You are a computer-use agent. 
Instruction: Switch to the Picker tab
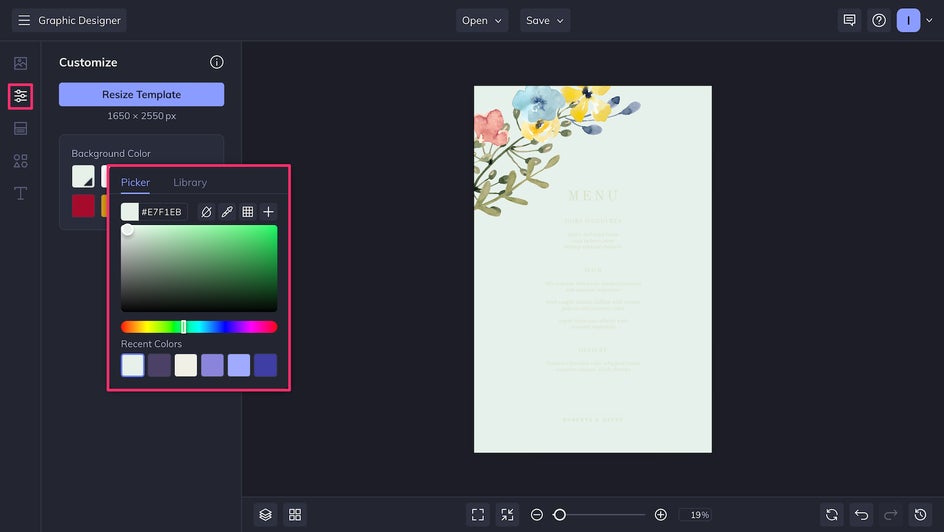[x=135, y=182]
